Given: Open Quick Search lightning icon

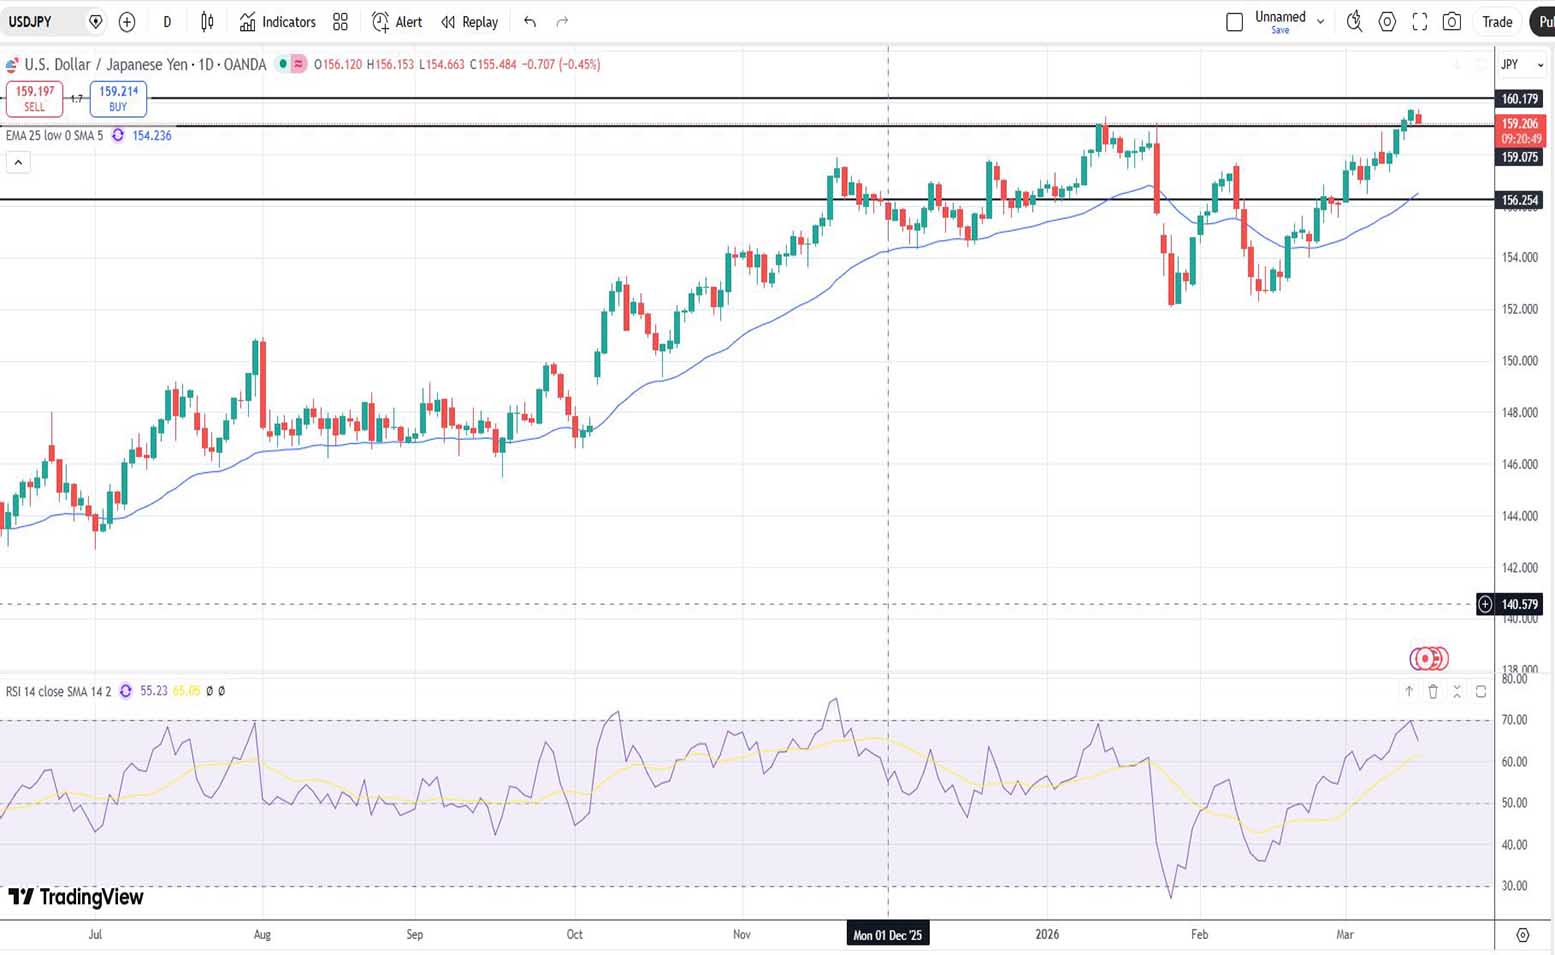Looking at the screenshot, I should [1354, 22].
